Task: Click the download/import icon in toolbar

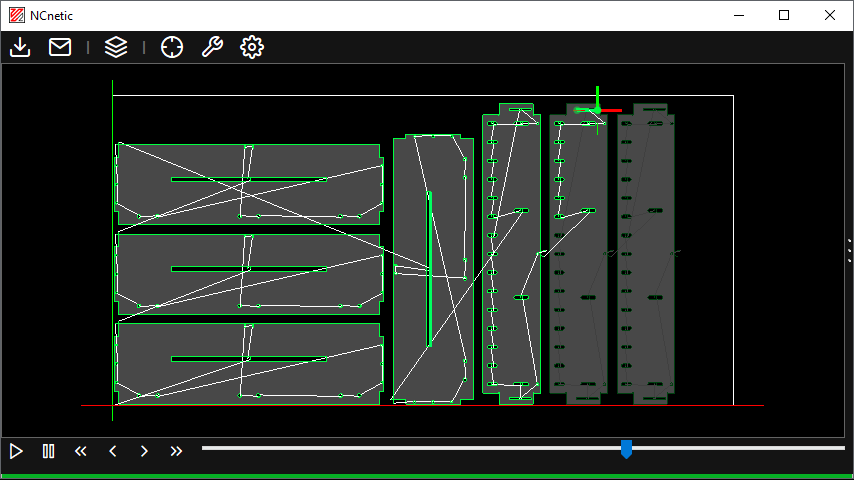Action: pyautogui.click(x=20, y=47)
